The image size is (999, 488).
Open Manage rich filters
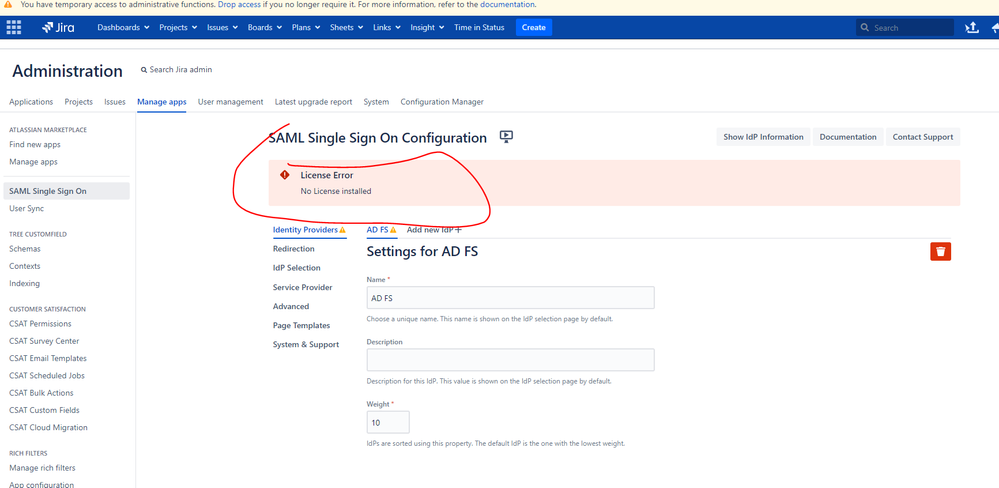42,468
